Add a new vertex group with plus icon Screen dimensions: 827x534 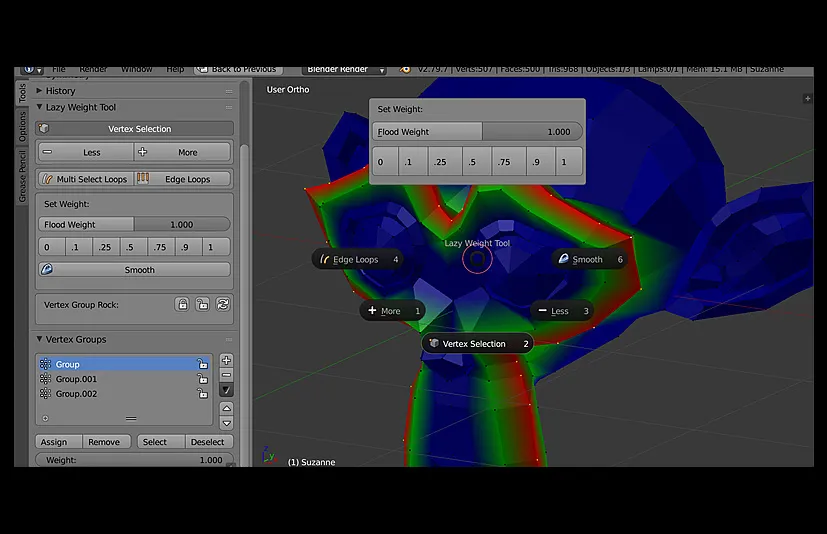click(x=226, y=360)
